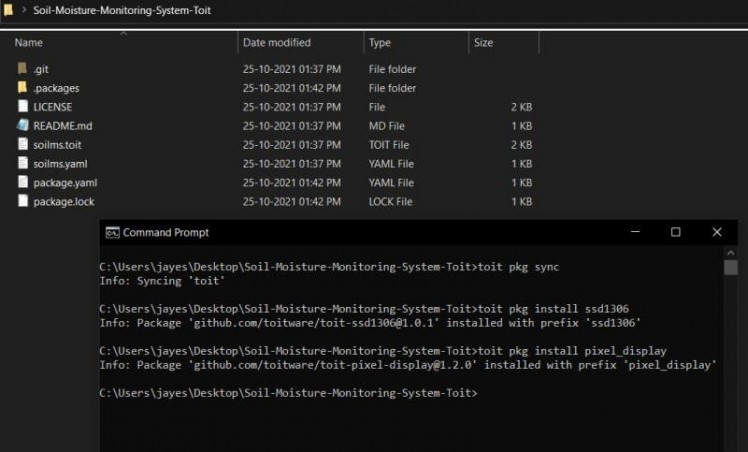The width and height of the screenshot is (748, 452).
Task: Click the Command Prompt title bar icon
Action: click(x=113, y=232)
